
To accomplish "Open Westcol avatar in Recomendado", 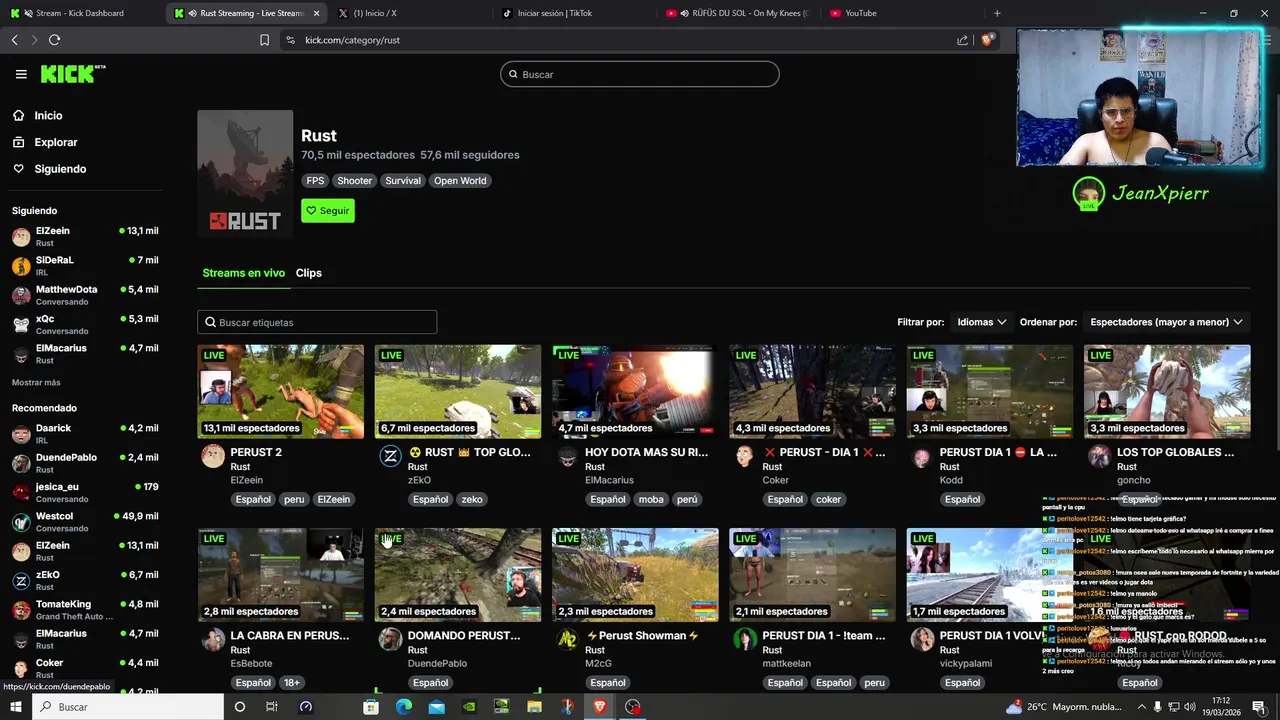I will (21, 522).
